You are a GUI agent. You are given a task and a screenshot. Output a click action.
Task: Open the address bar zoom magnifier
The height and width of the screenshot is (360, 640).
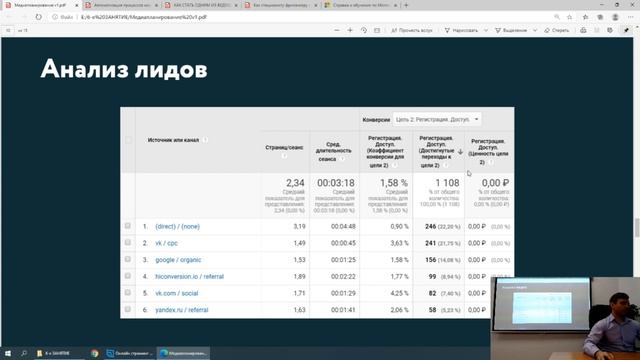coord(557,17)
